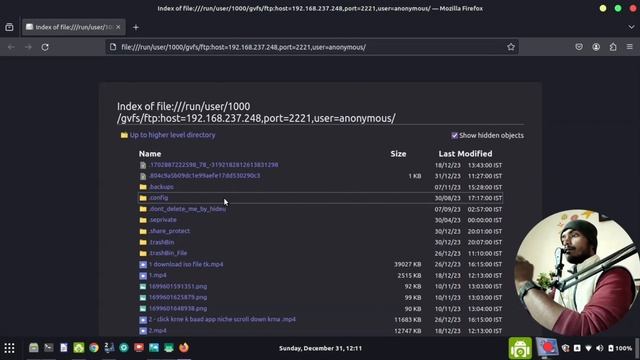The height and width of the screenshot is (360, 640).
Task: Open the hidden file starting .1702887222598
Action: pyautogui.click(x=213, y=164)
